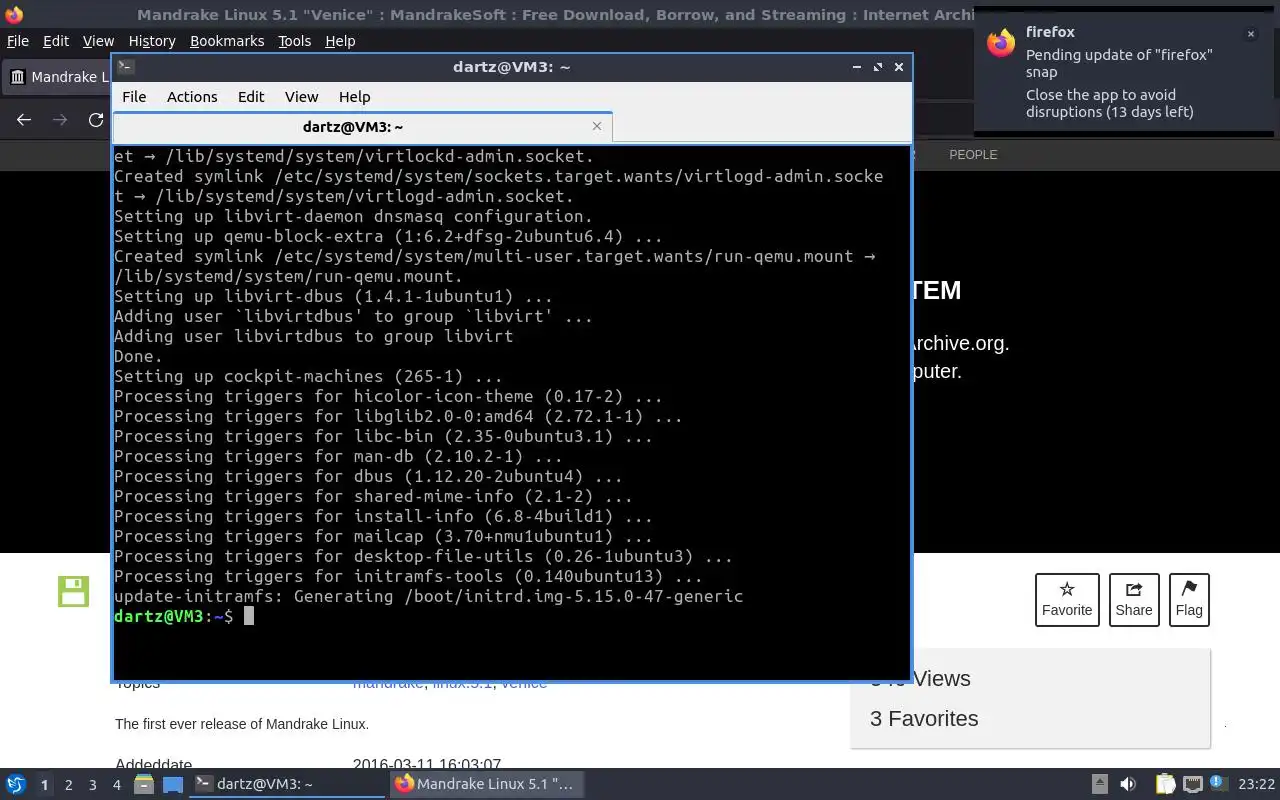
Task: Click the PEOPLE link in archive navigation
Action: click(x=973, y=154)
